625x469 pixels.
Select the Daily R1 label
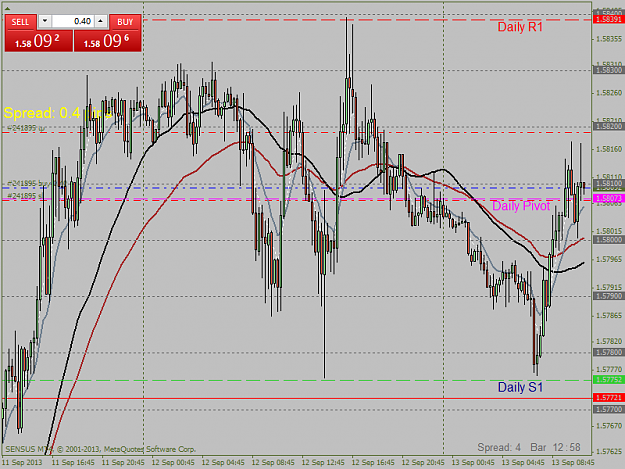click(x=520, y=27)
